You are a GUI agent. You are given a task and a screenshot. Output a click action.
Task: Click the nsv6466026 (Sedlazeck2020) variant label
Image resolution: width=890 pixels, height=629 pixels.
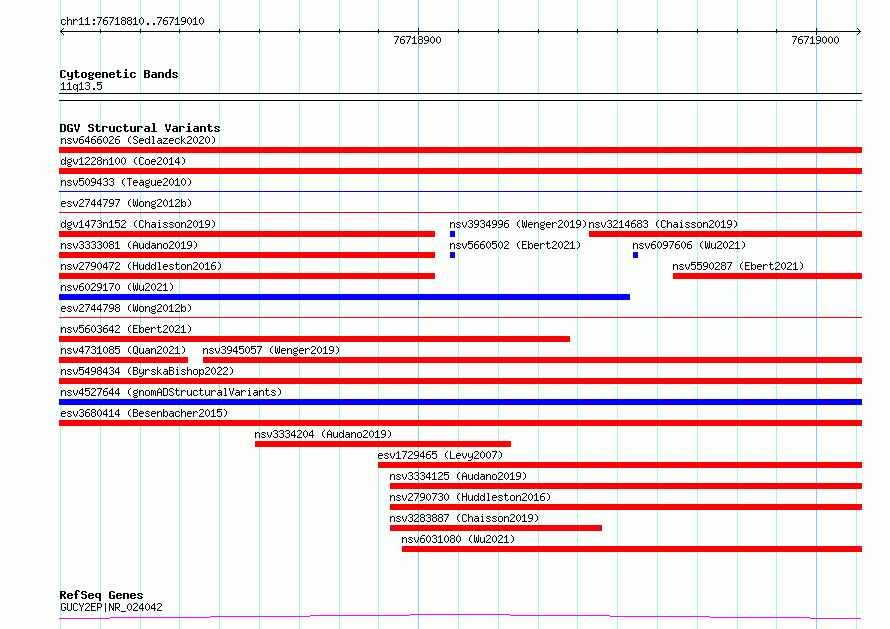tap(138, 140)
